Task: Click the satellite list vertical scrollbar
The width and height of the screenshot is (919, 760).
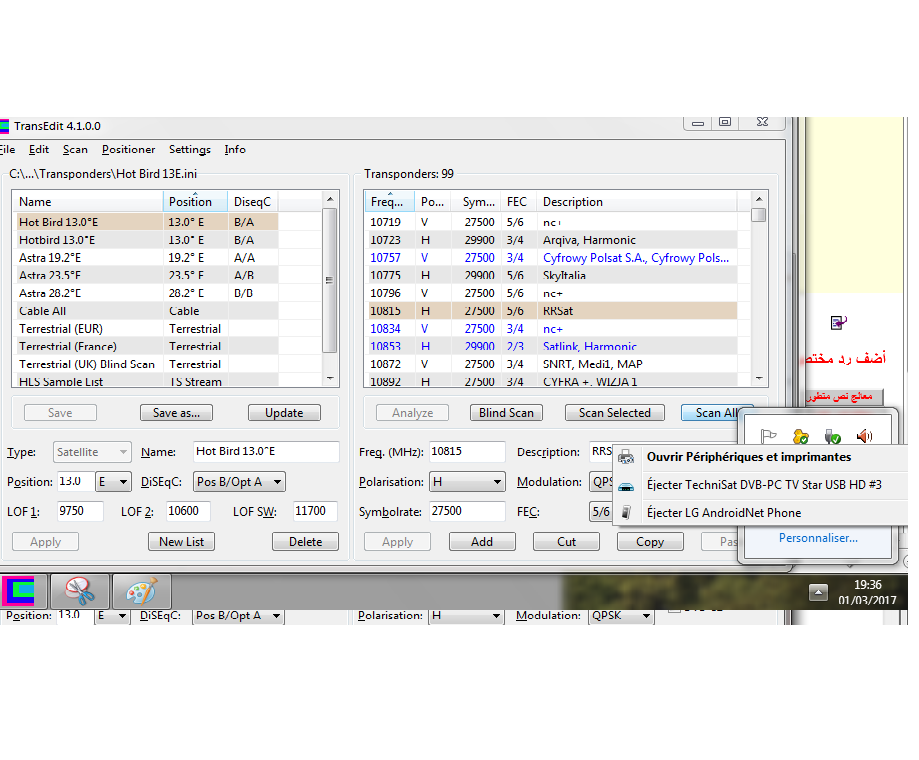Action: [330, 290]
